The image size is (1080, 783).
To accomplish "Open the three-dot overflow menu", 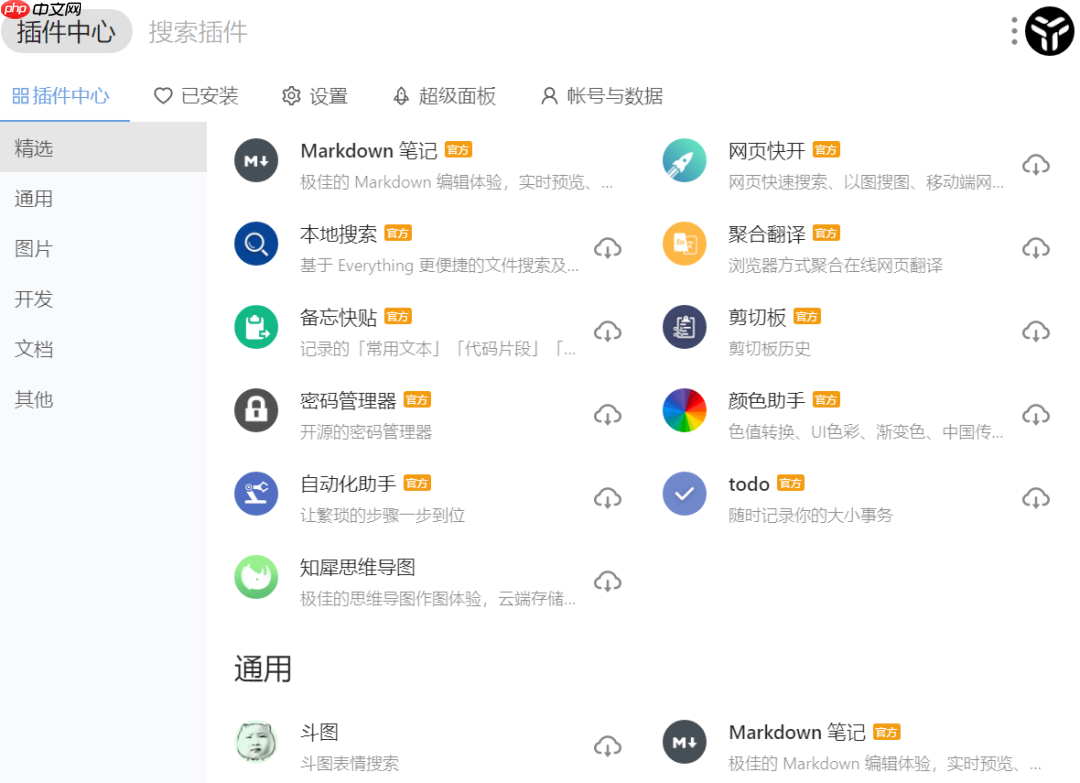I will 1013,31.
